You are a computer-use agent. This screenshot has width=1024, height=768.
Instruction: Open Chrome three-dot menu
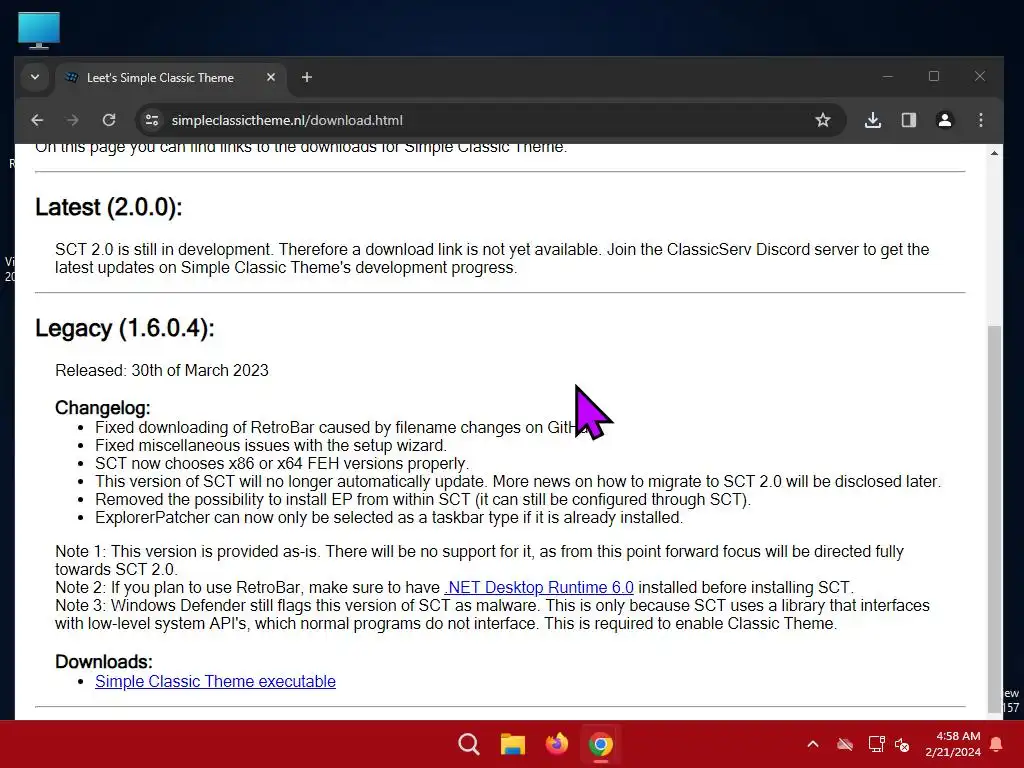(x=981, y=120)
